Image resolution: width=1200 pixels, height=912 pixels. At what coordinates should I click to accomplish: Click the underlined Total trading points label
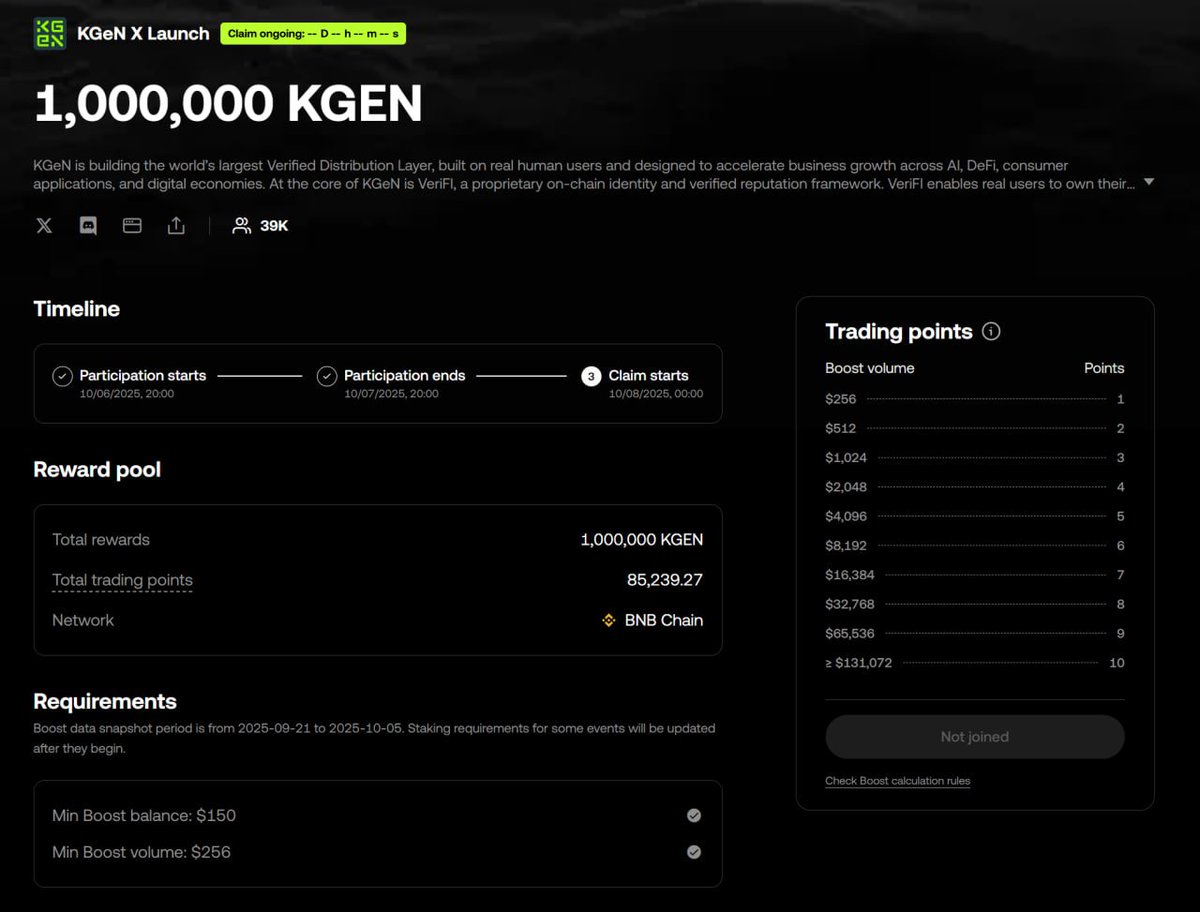click(122, 580)
